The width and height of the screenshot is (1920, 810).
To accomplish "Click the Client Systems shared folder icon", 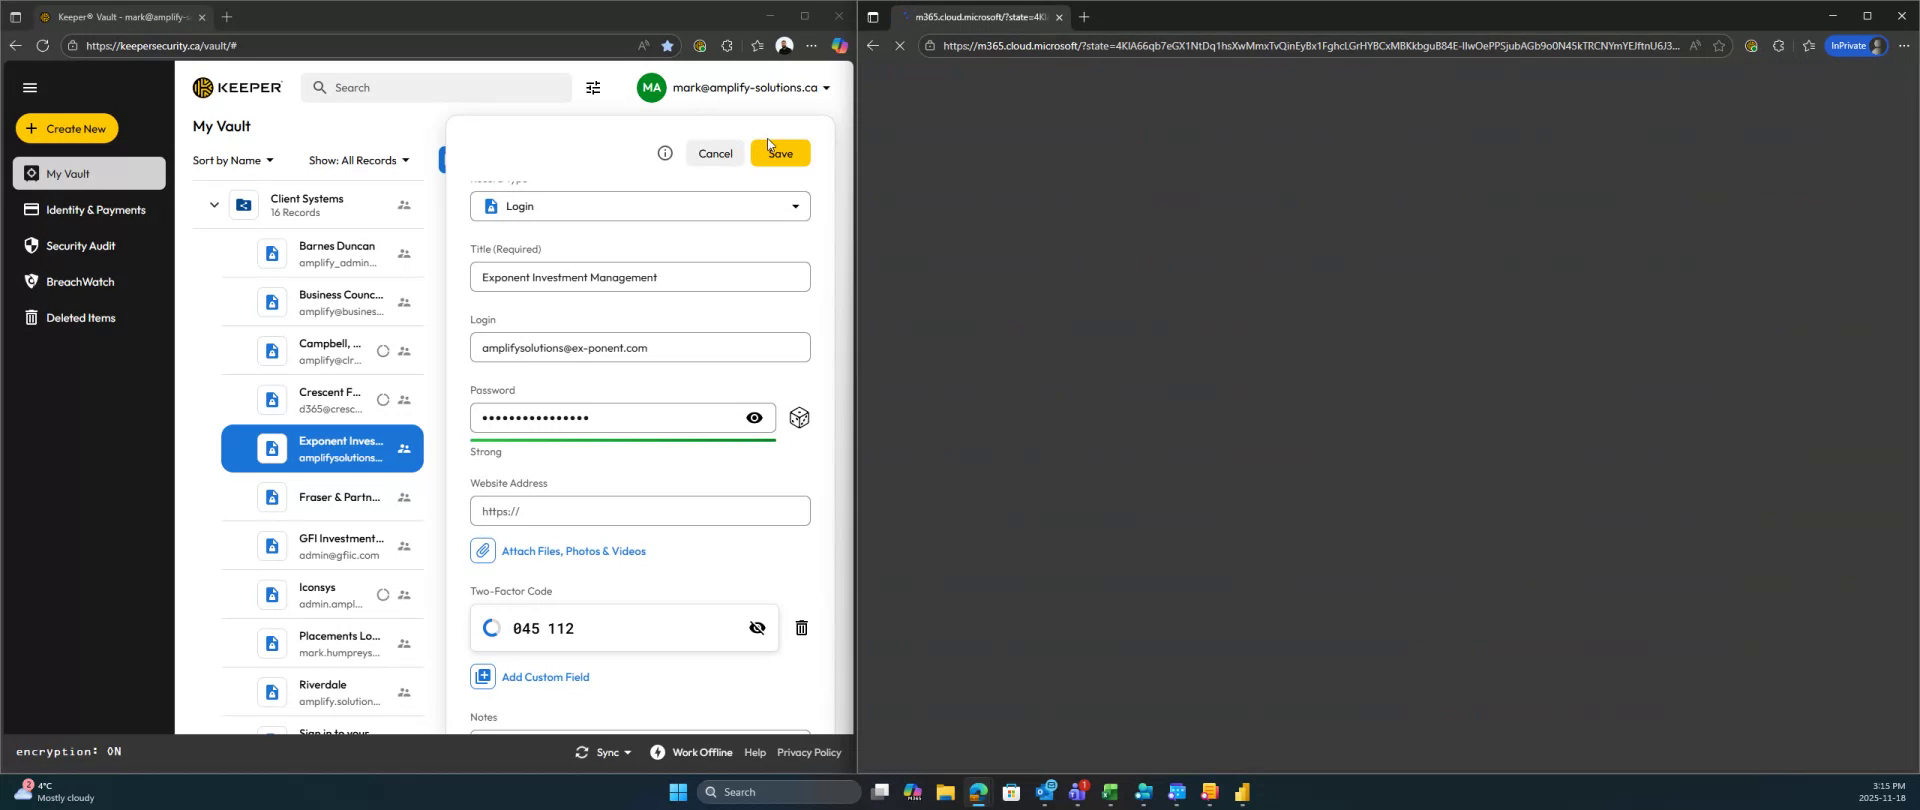I will point(244,205).
